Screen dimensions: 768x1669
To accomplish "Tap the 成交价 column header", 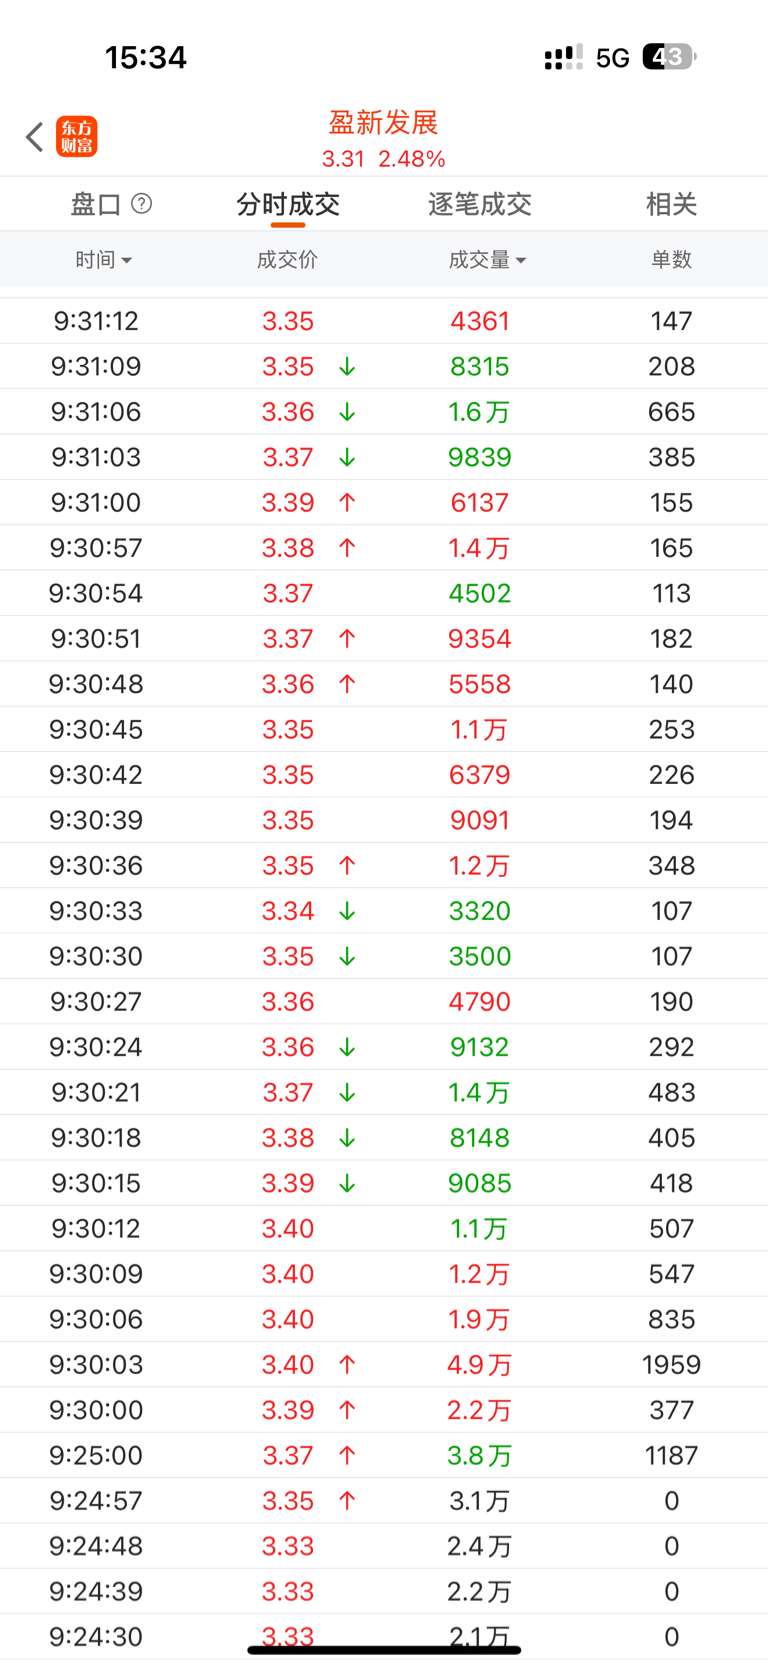I will tap(287, 260).
